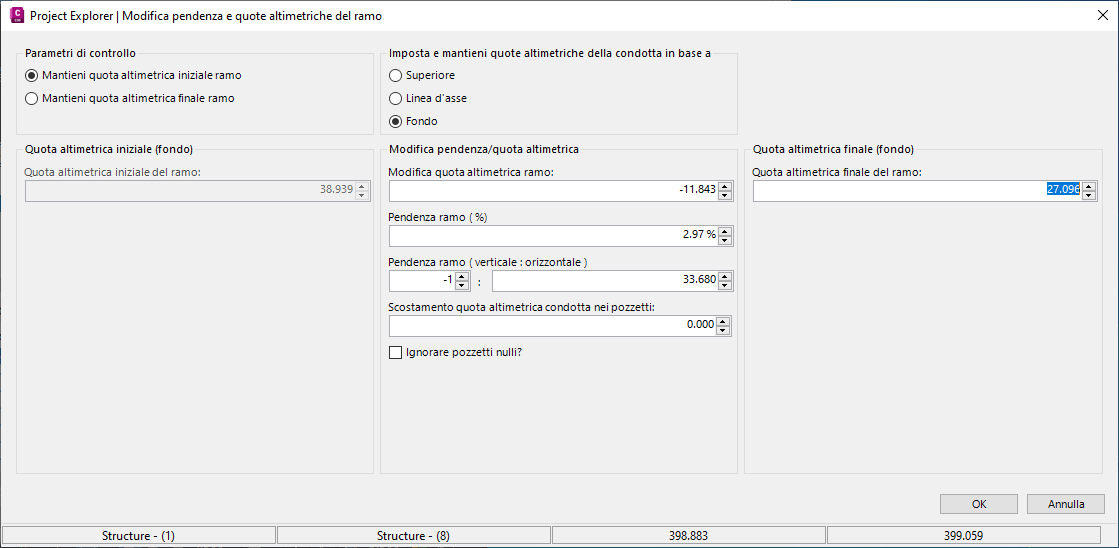Choose the Superiore radio option

(x=396, y=75)
